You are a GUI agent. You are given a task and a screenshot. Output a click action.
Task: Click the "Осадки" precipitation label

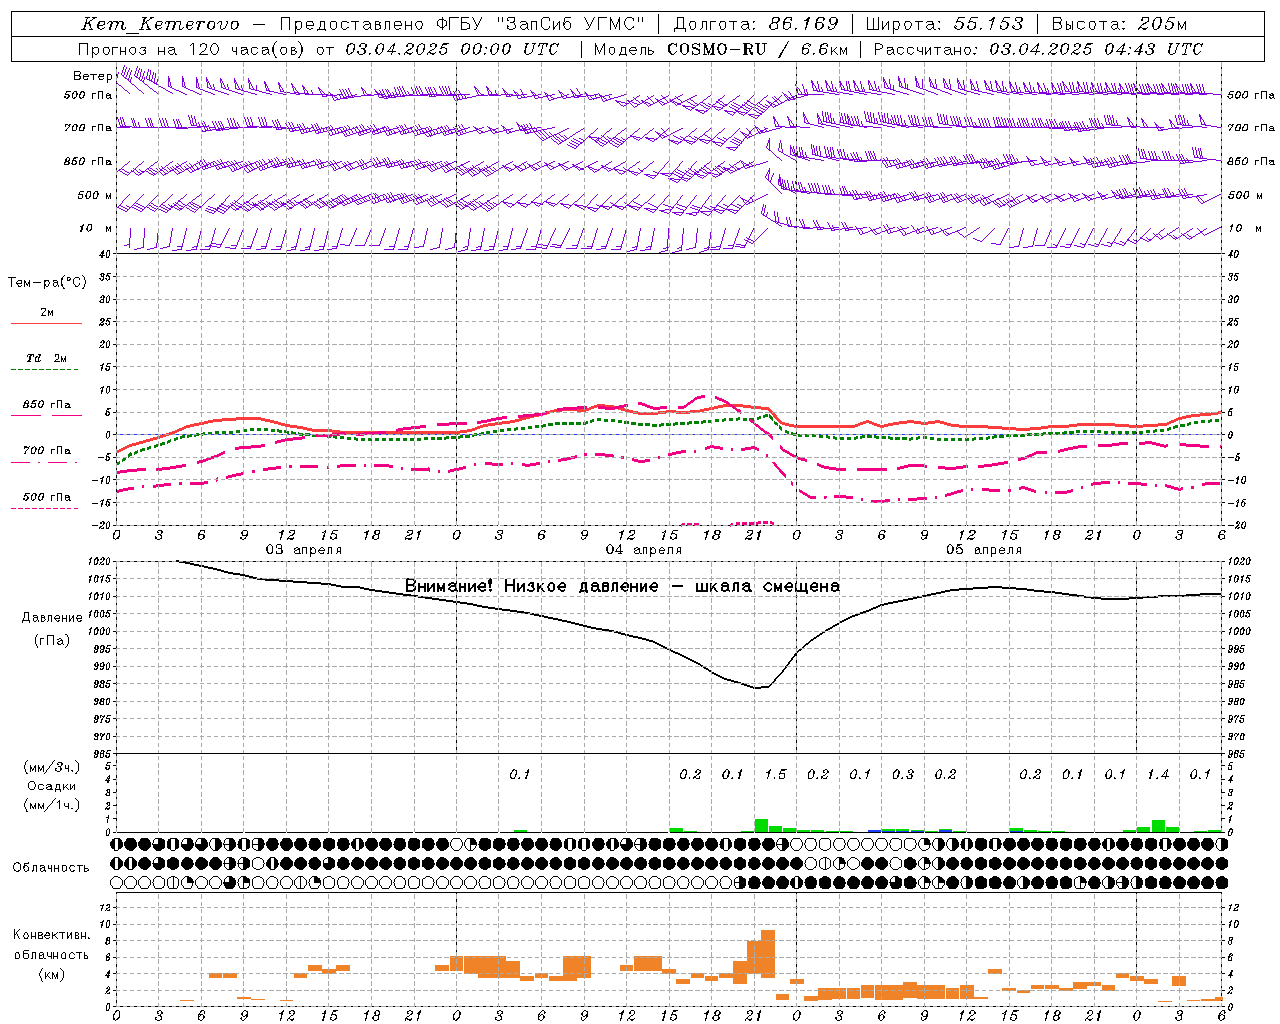point(51,786)
